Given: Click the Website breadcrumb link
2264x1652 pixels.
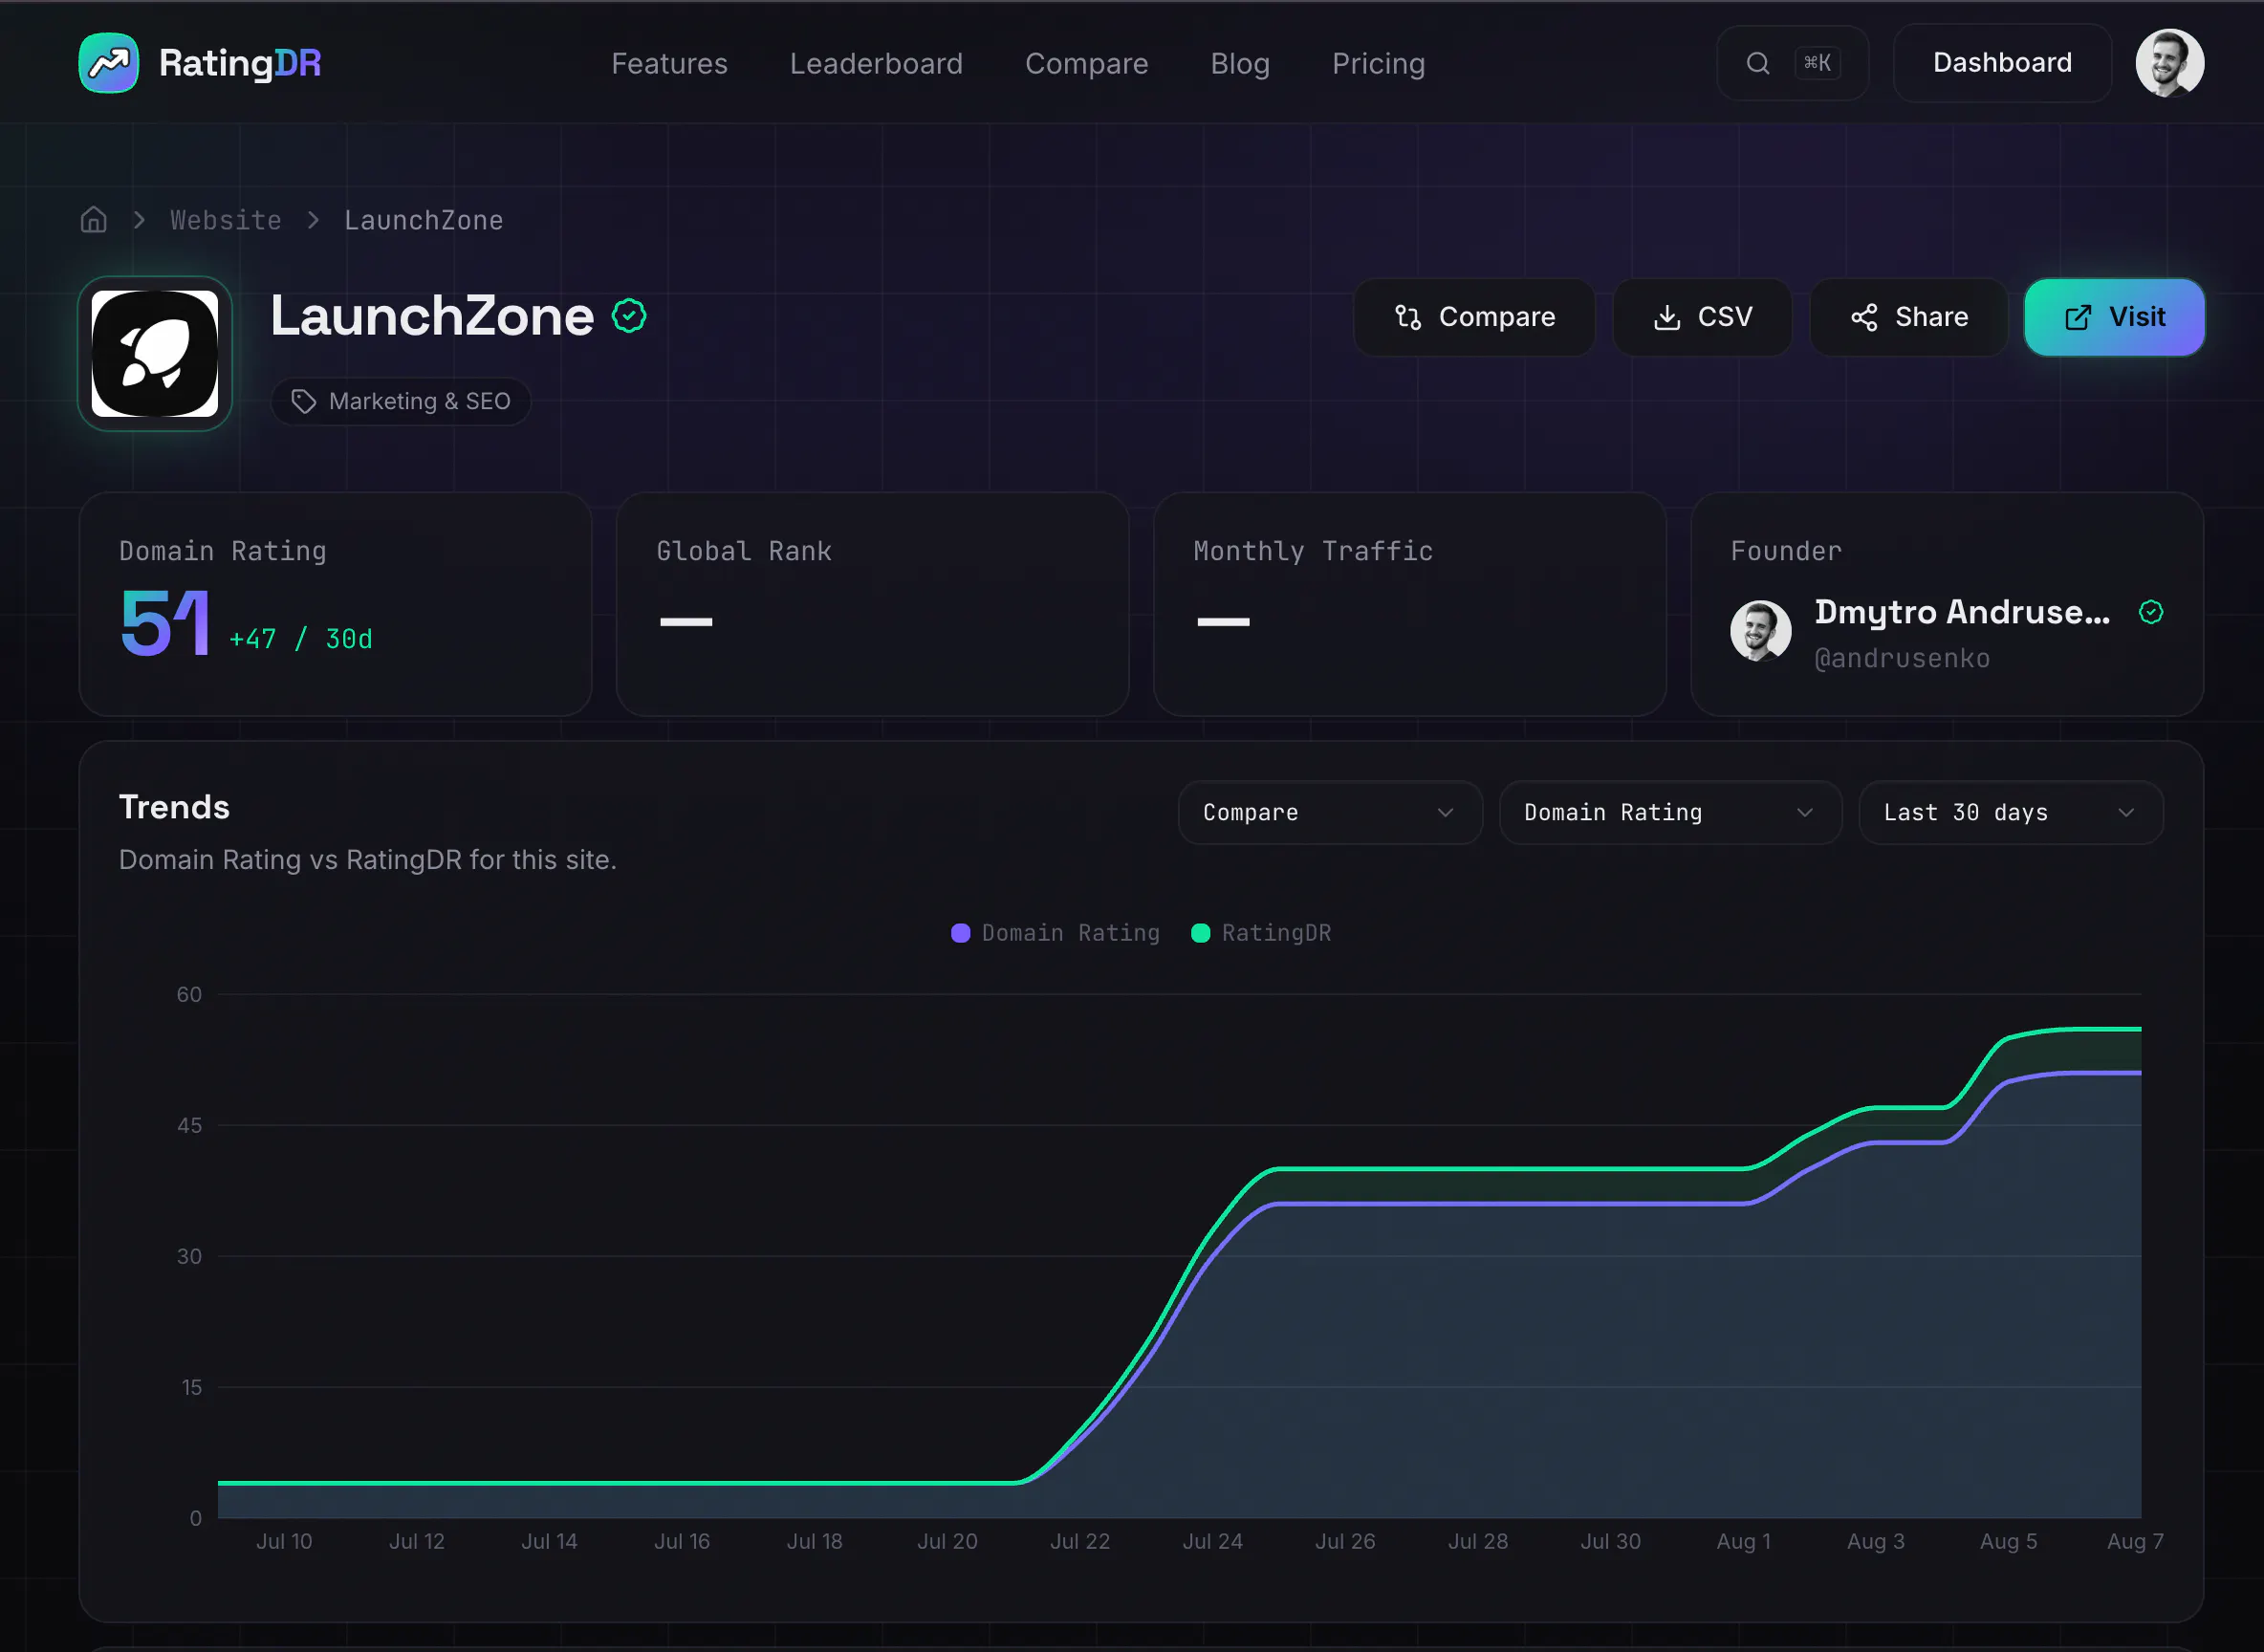Looking at the screenshot, I should pyautogui.click(x=226, y=220).
